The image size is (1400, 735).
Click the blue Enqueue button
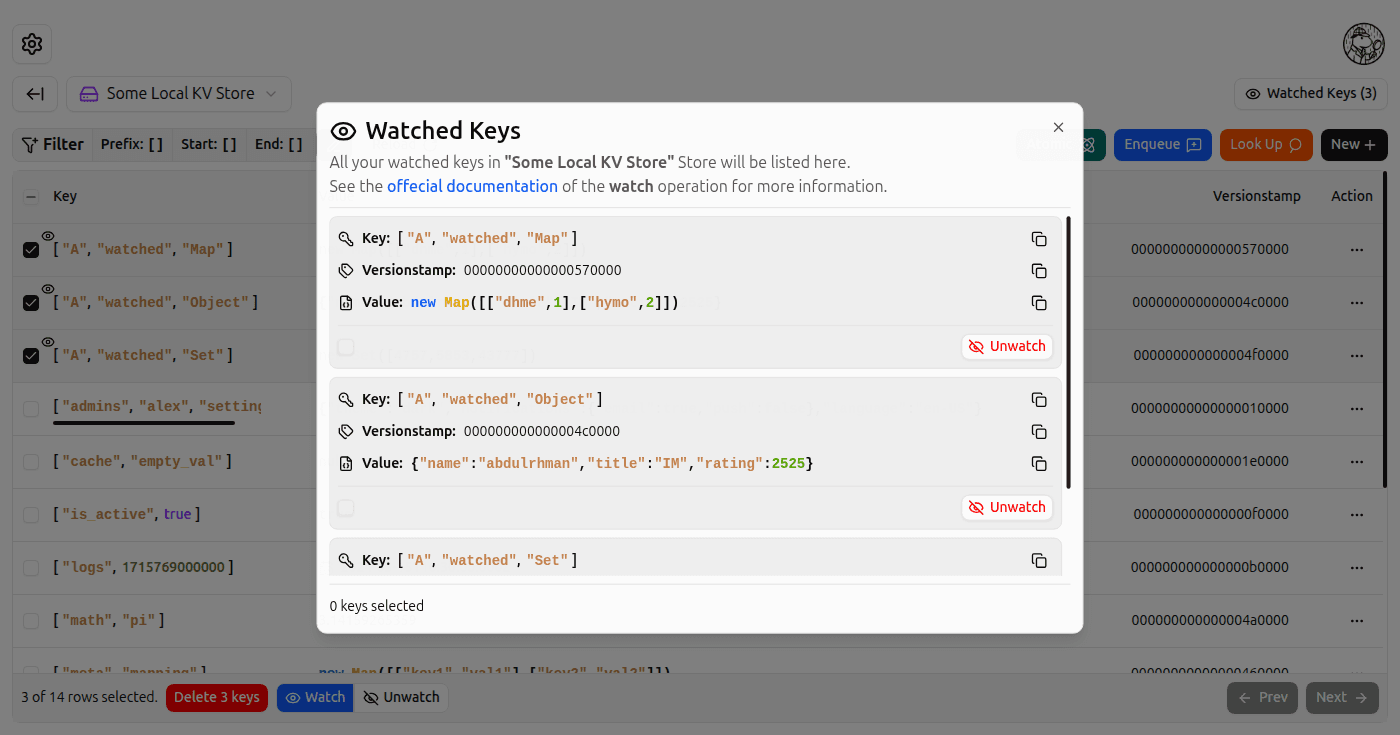pos(1163,144)
